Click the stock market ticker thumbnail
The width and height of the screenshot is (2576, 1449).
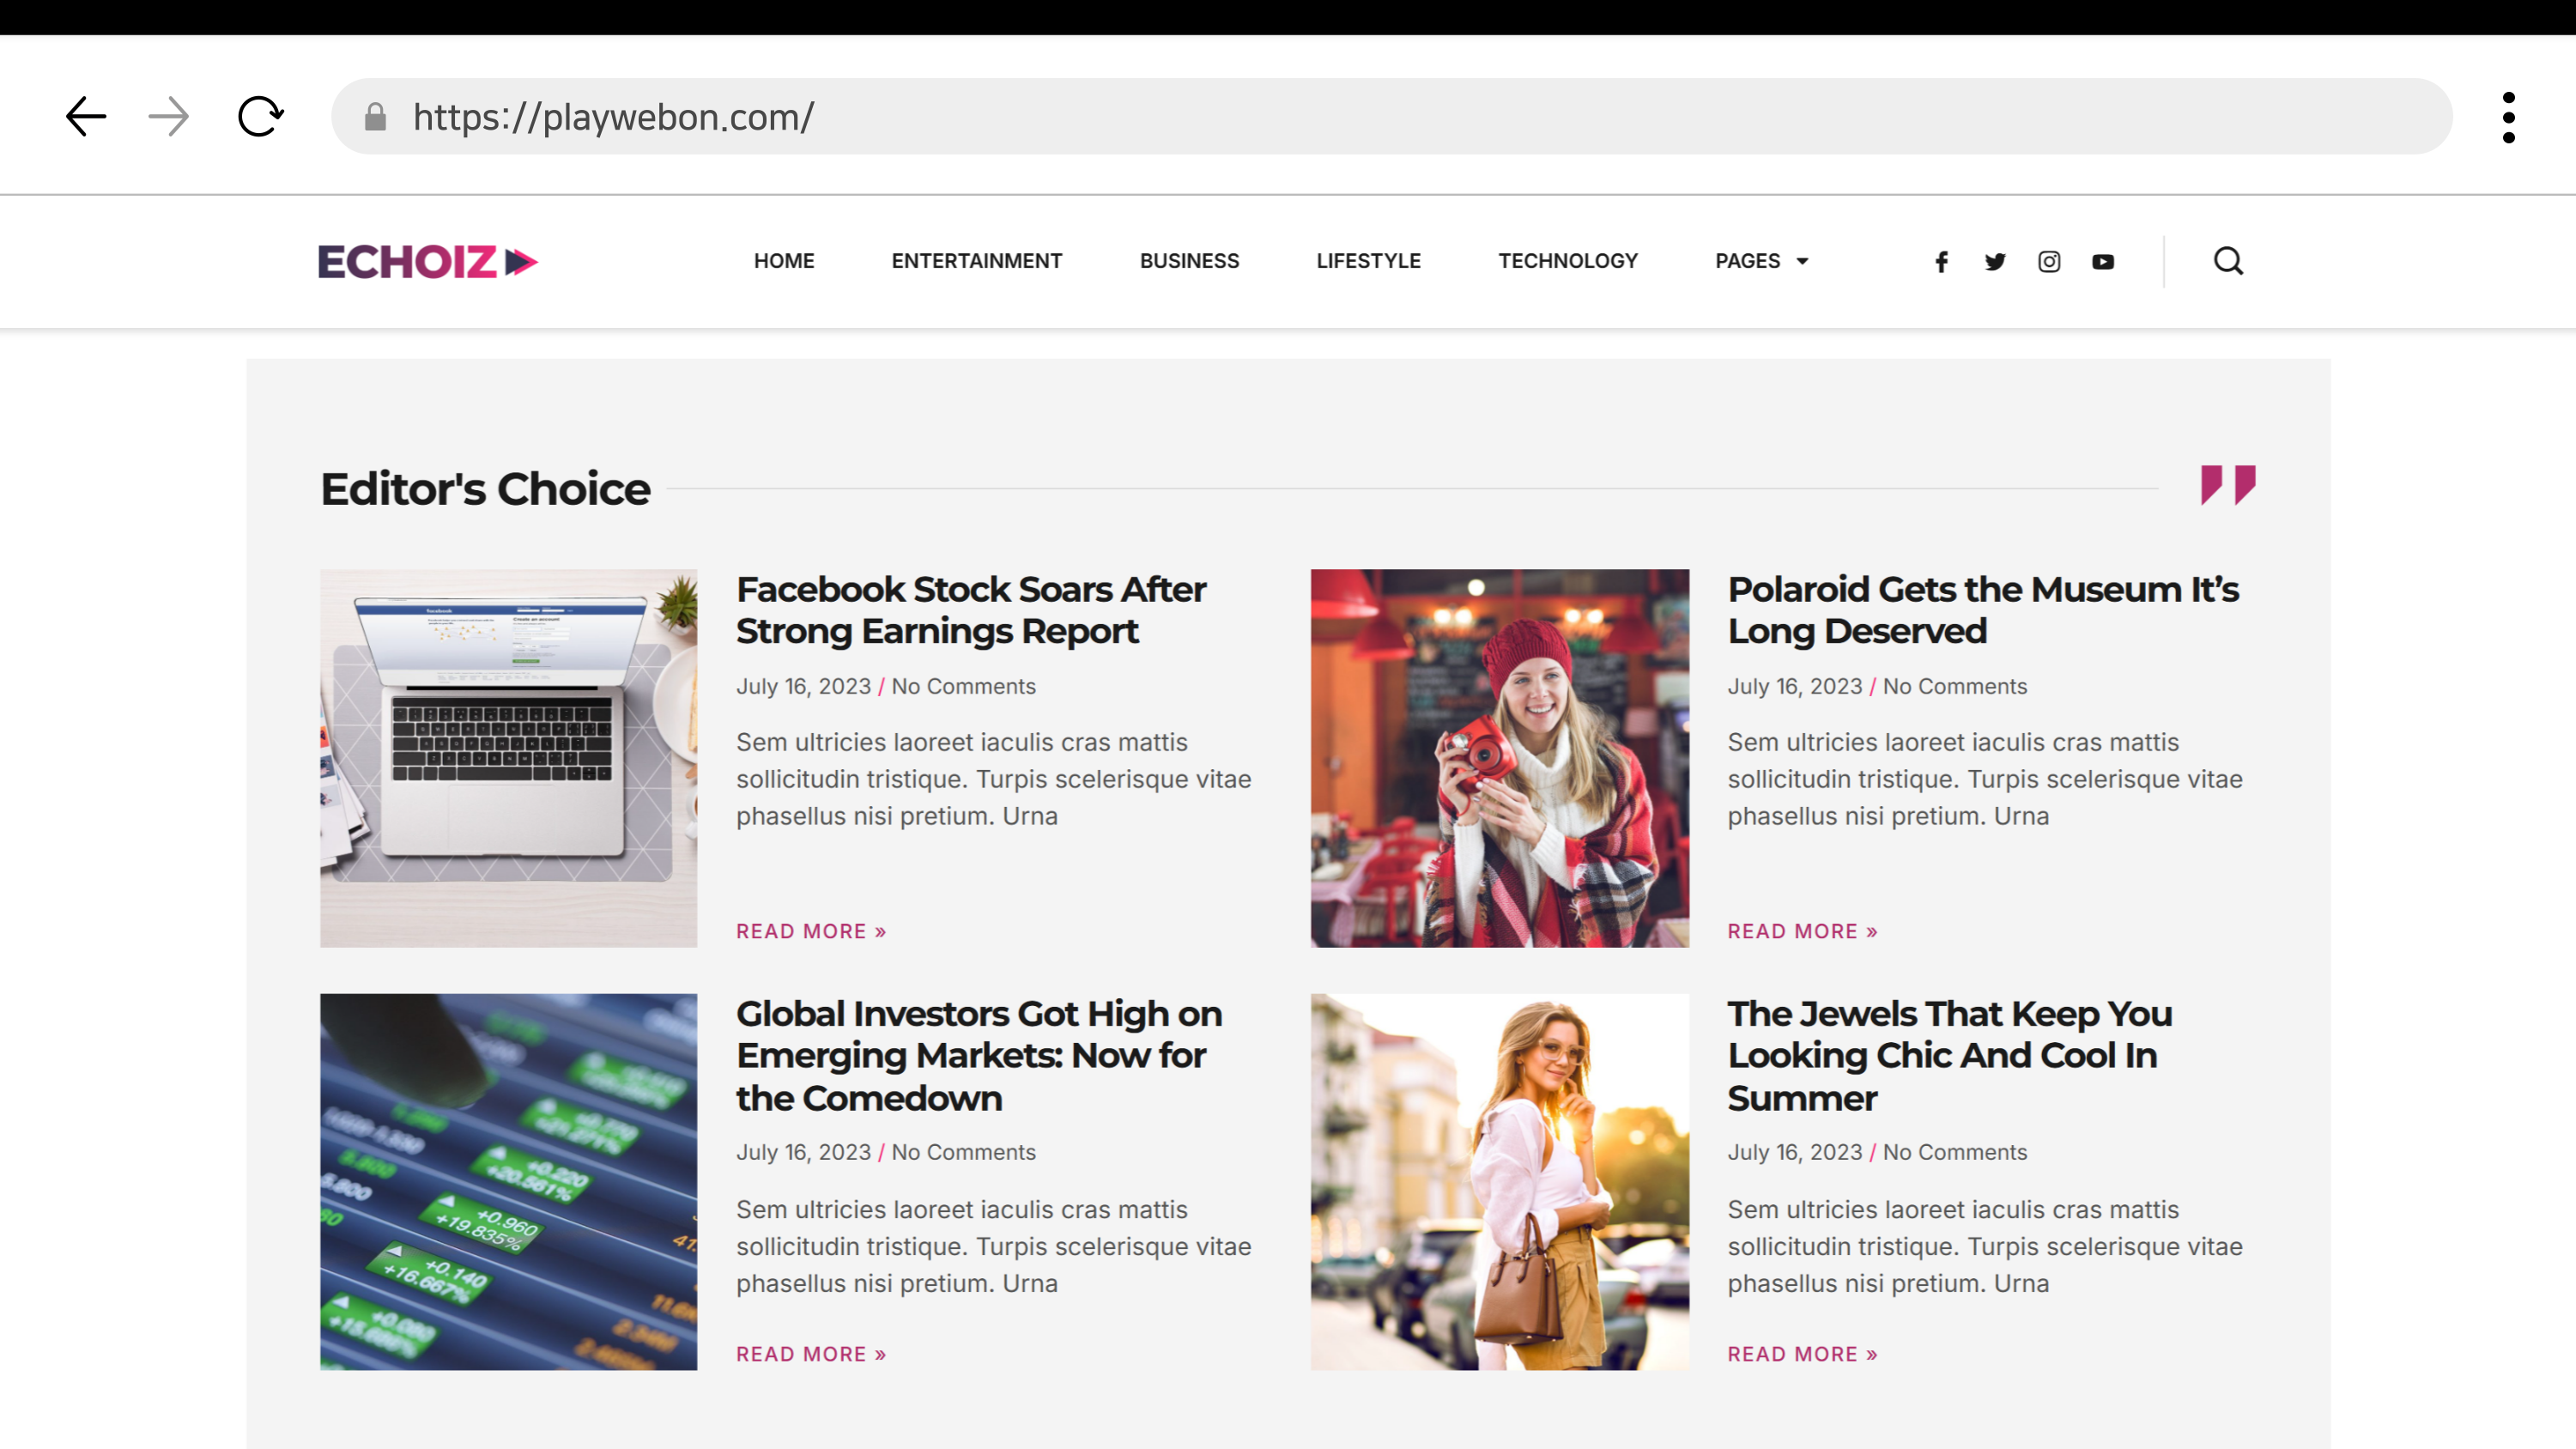pos(508,1181)
